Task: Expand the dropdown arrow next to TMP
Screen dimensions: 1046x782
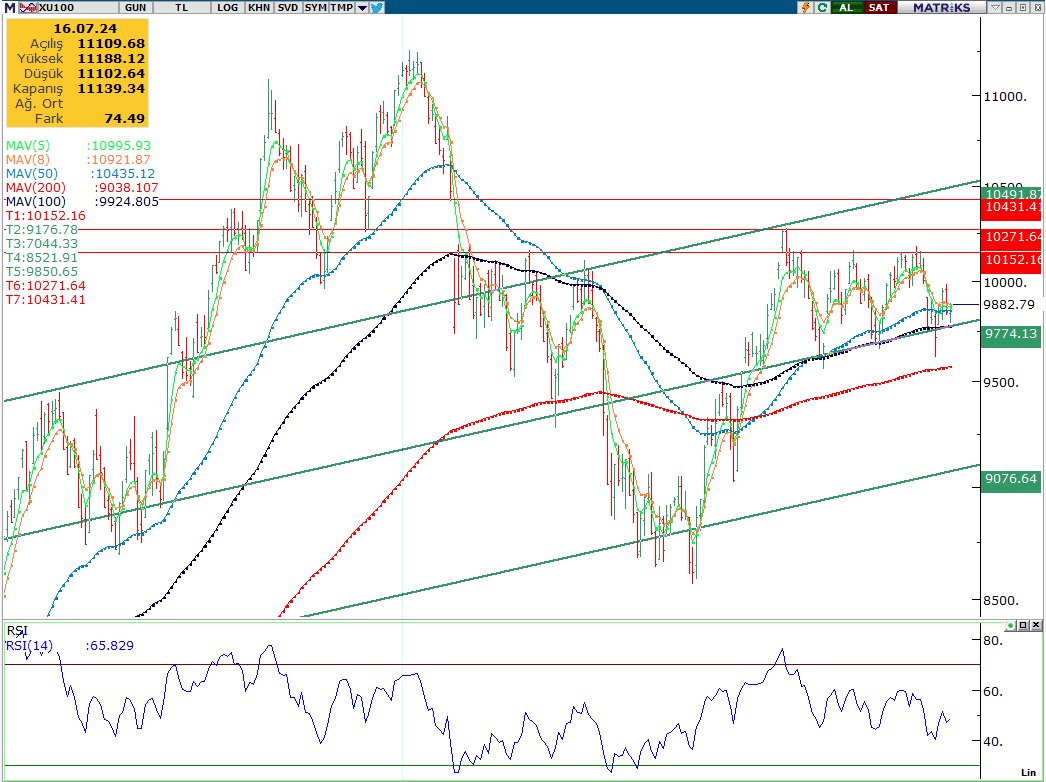Action: point(362,8)
